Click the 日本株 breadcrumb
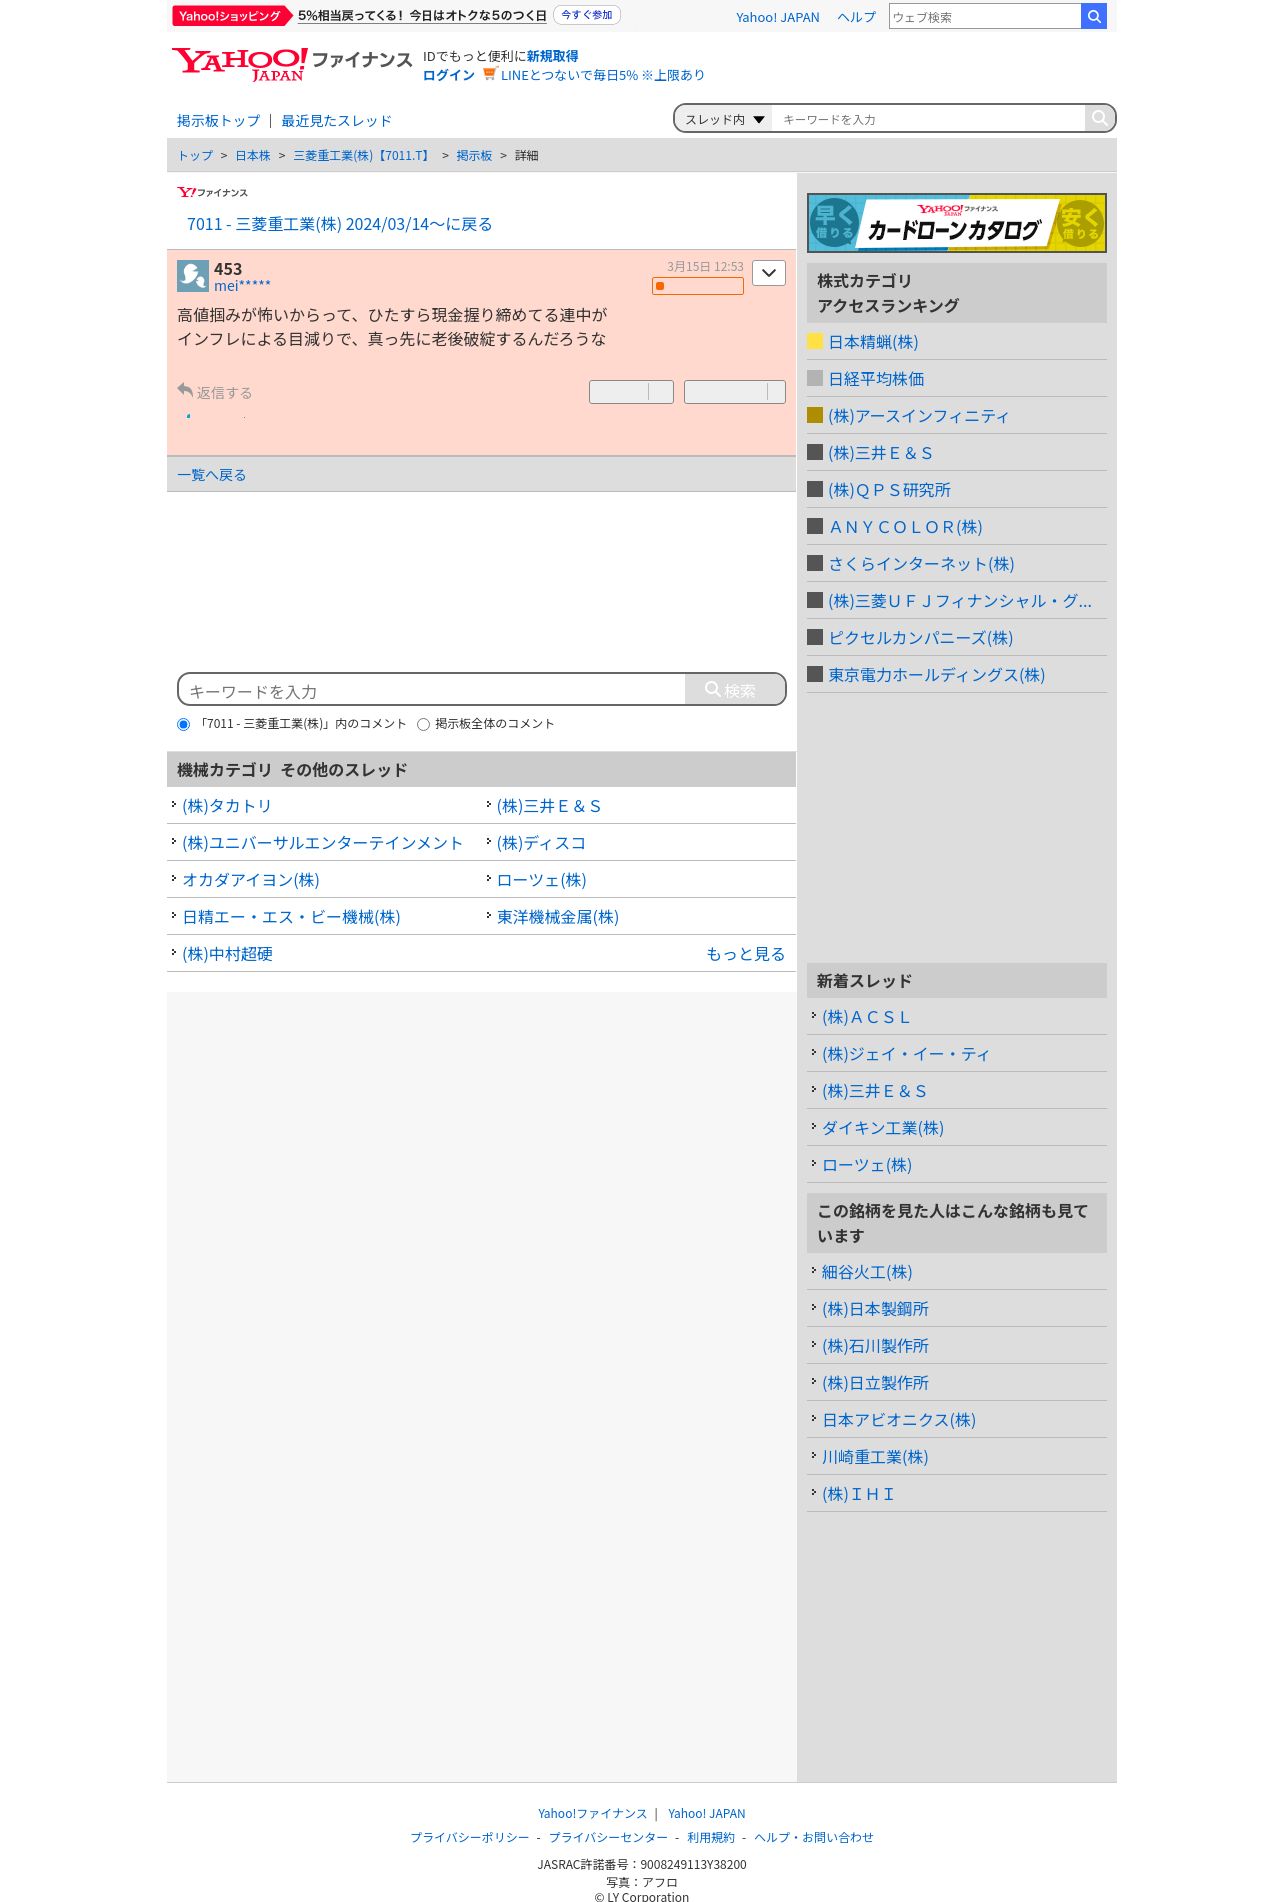This screenshot has width=1284, height=1902. [x=253, y=156]
